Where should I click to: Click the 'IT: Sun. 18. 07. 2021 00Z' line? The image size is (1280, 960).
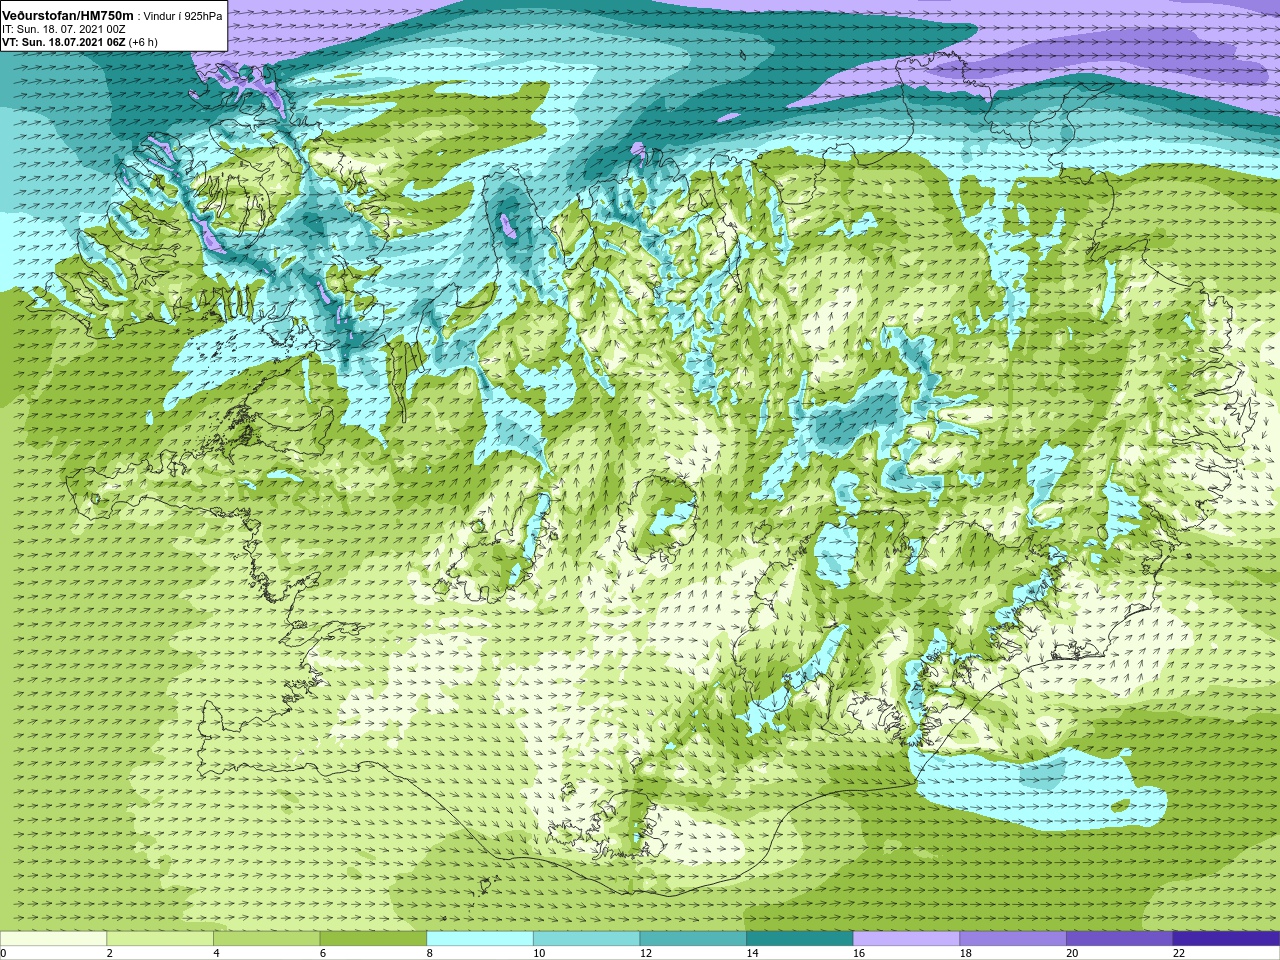point(64,29)
